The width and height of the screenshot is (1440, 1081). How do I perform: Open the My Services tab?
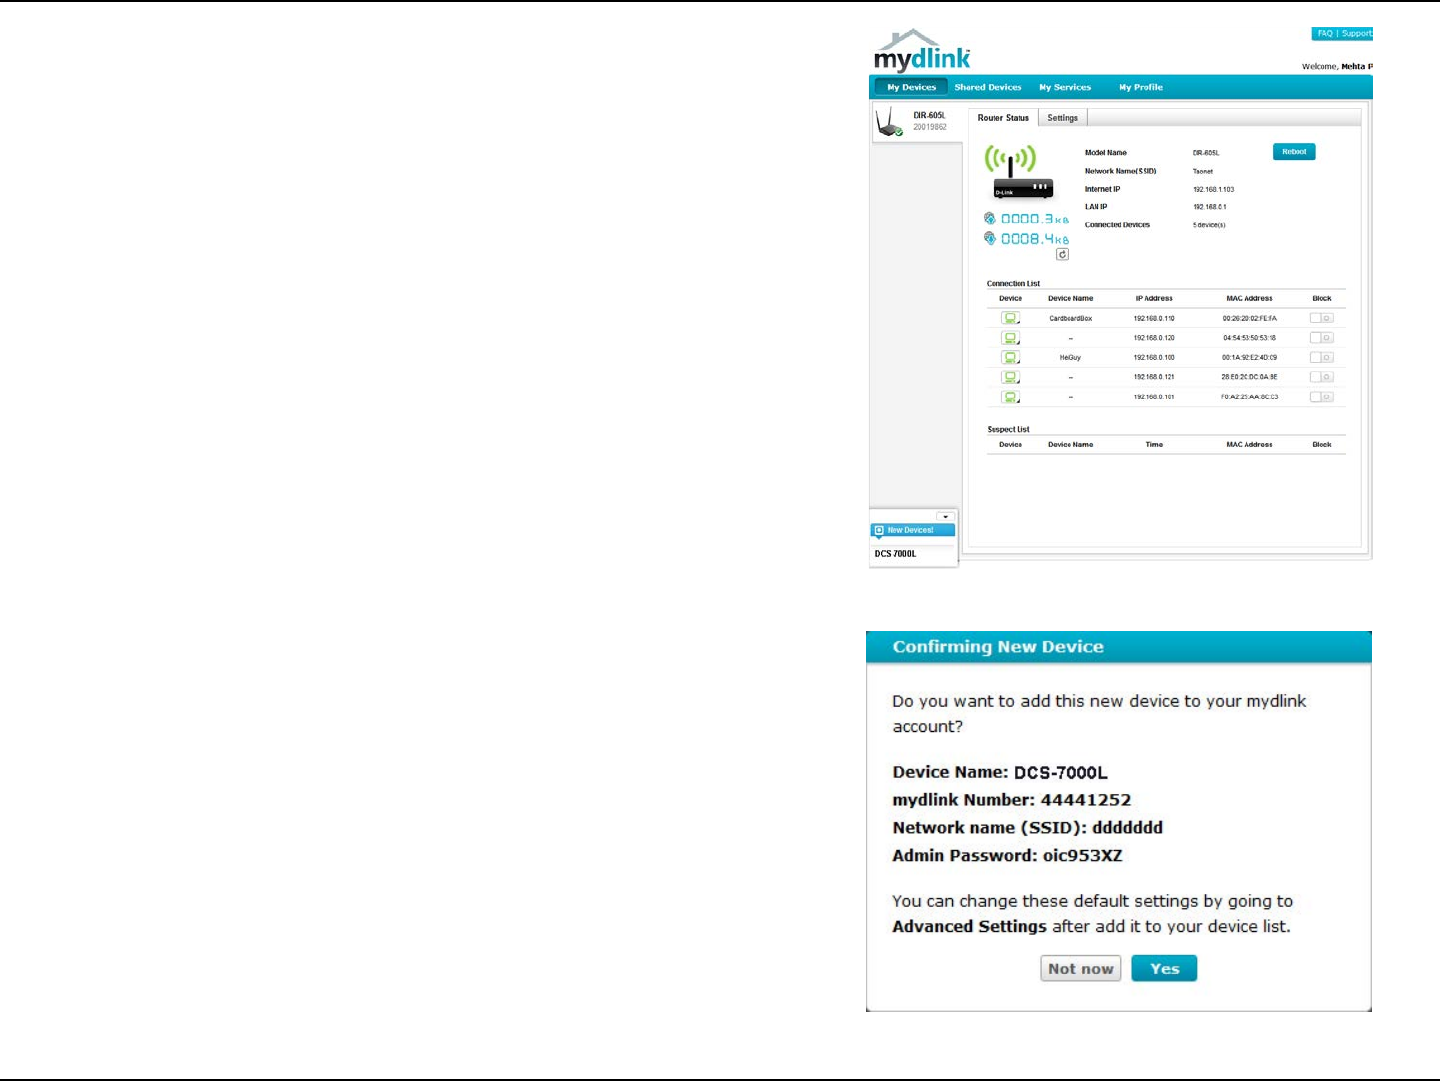[x=1065, y=87]
